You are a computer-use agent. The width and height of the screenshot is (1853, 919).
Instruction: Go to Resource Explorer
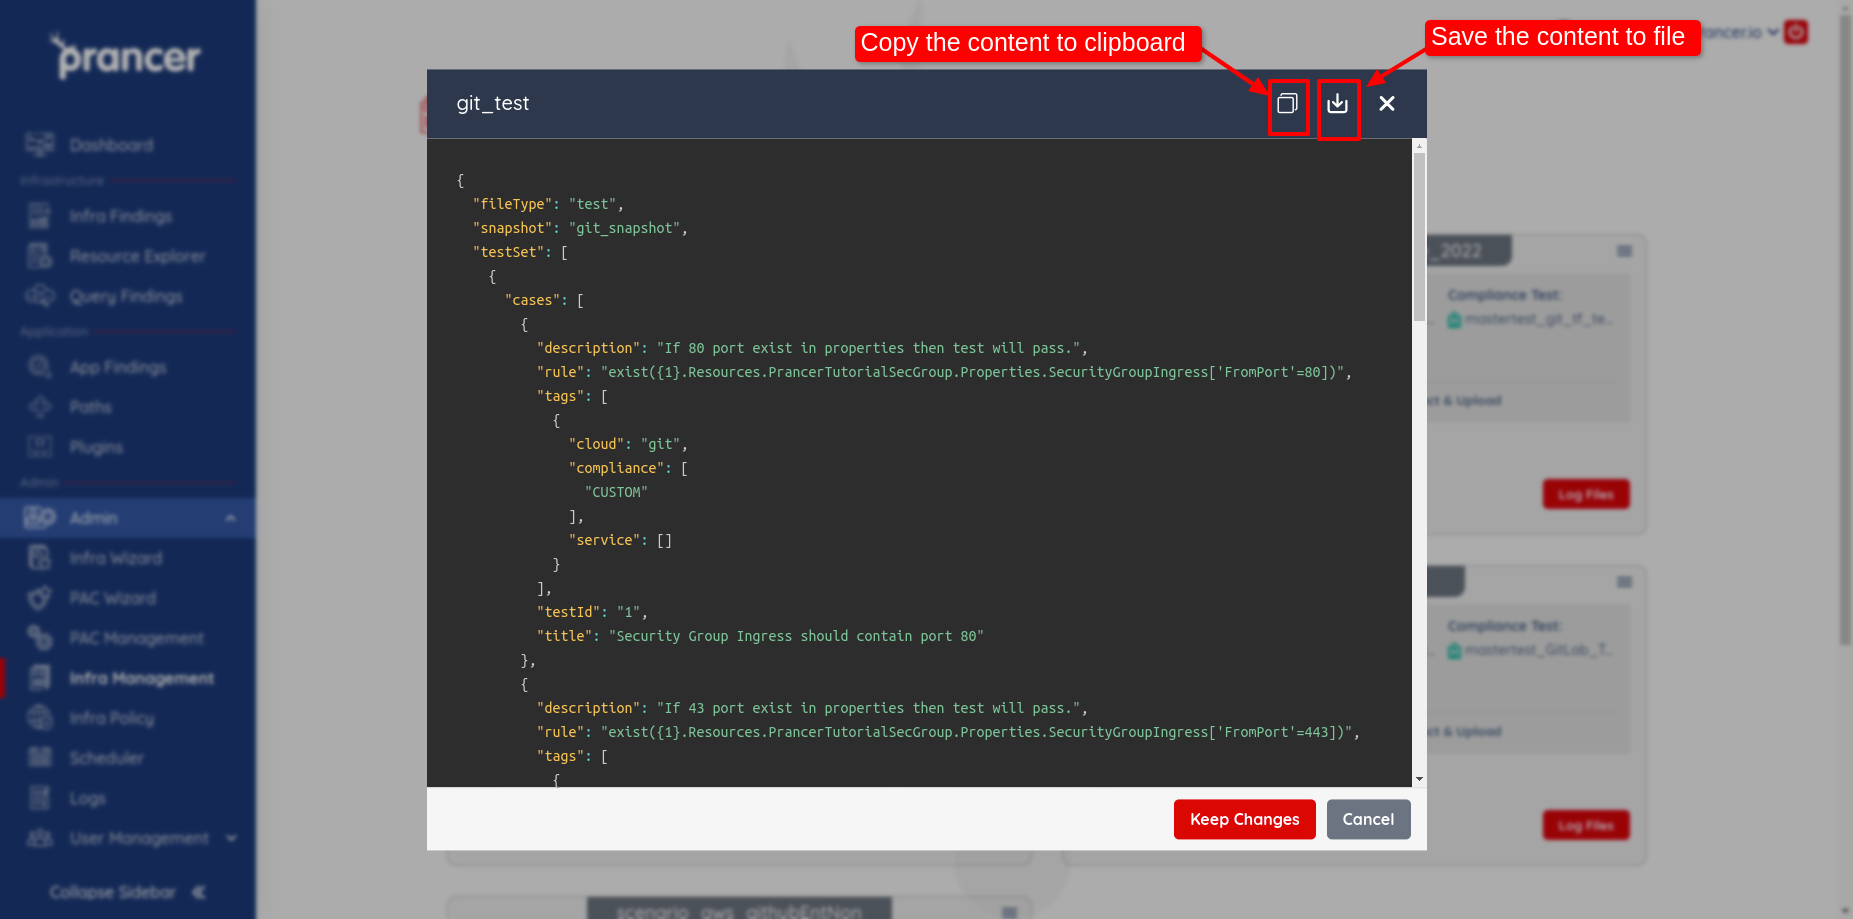click(137, 256)
